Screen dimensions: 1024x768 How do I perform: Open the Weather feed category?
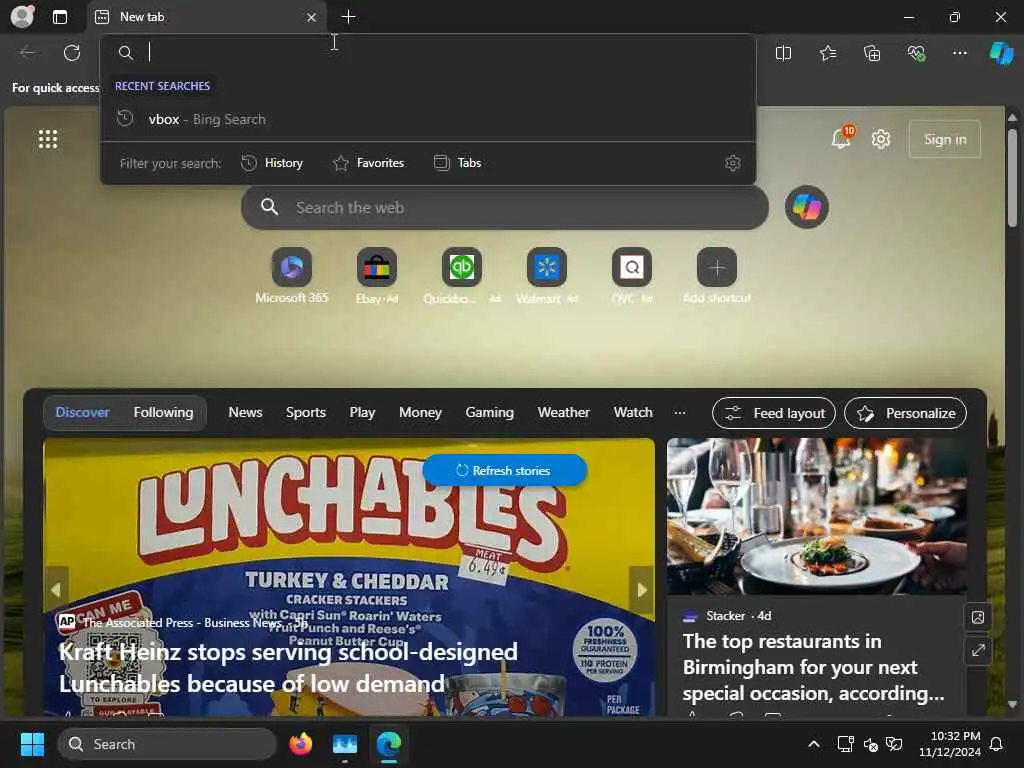point(564,413)
